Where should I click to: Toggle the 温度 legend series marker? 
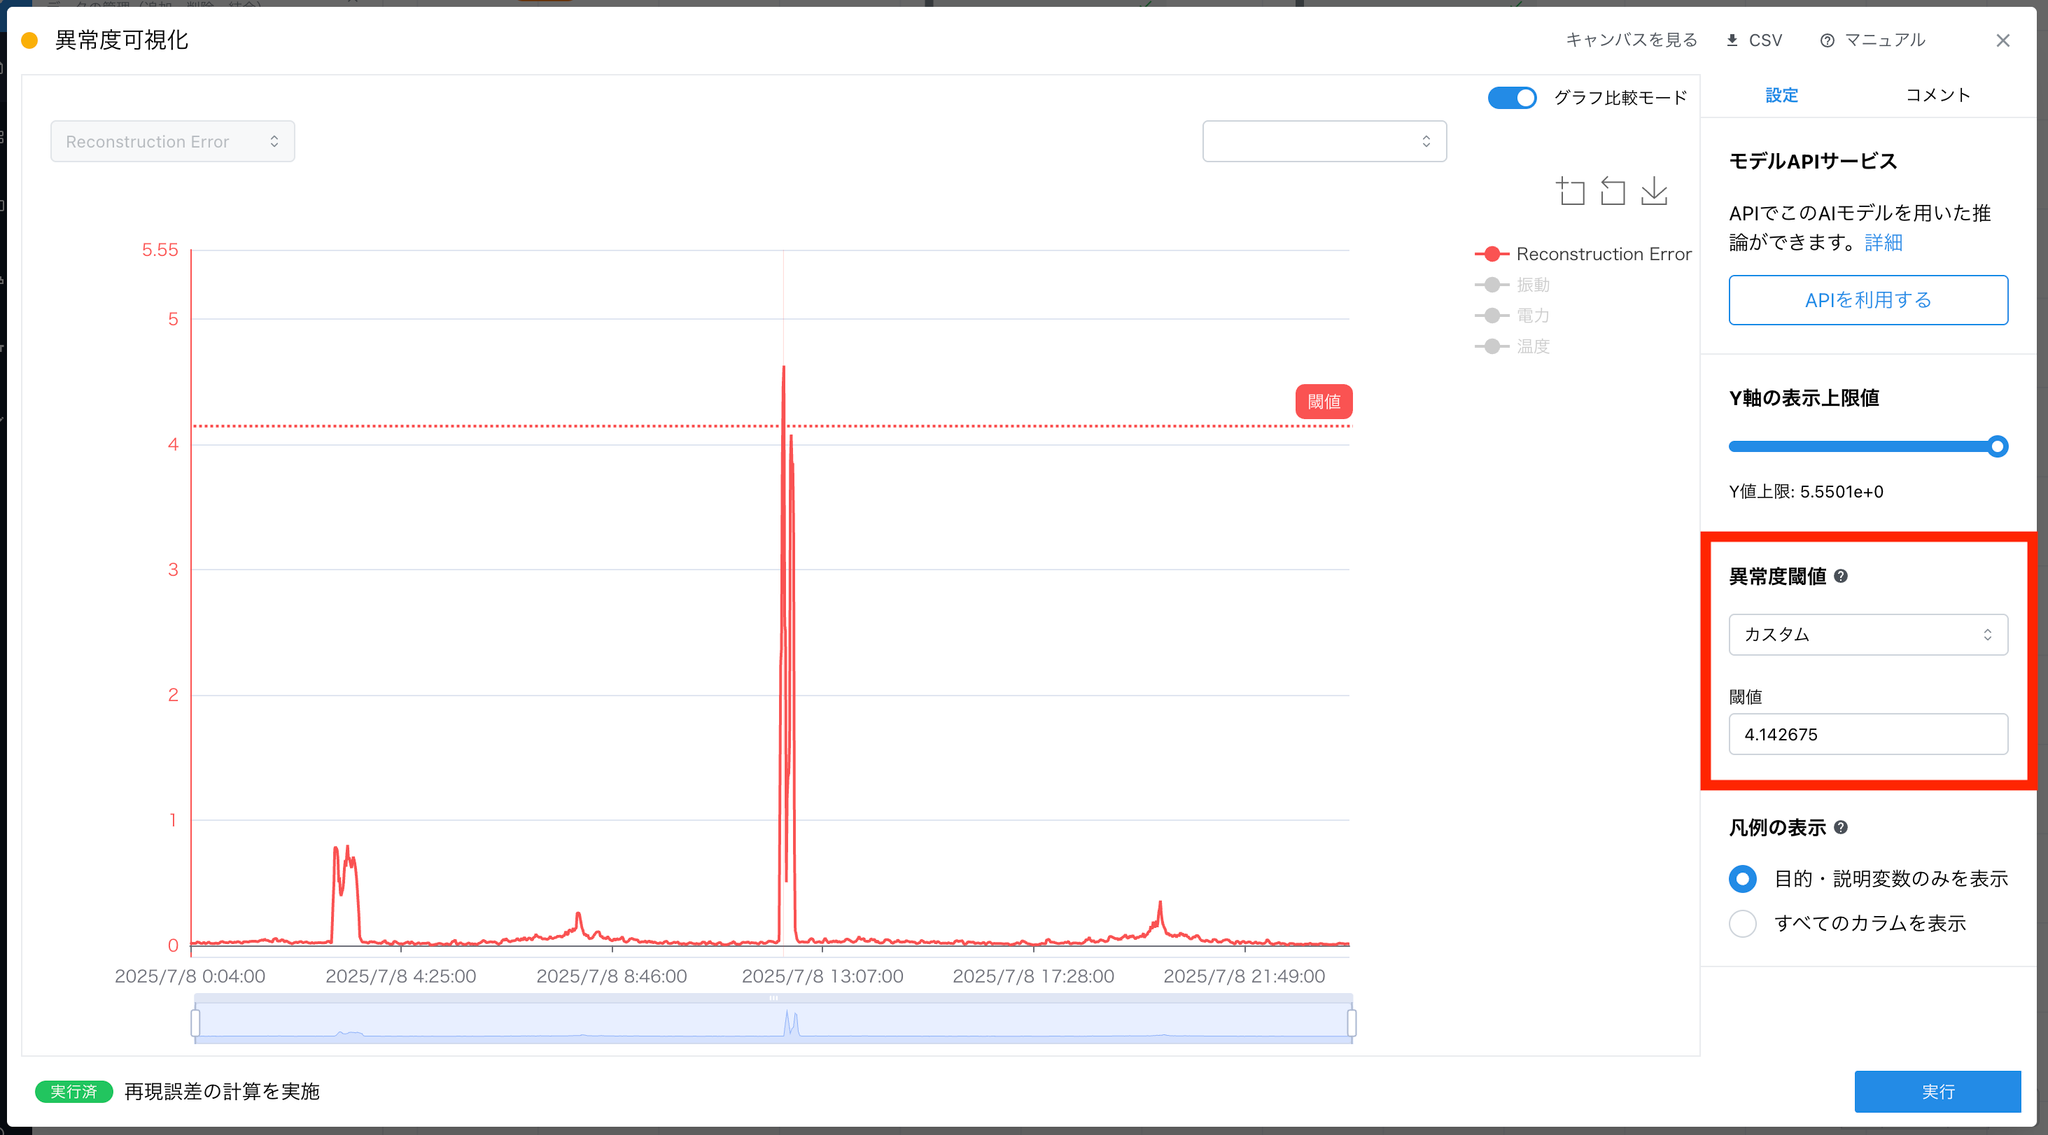point(1492,346)
